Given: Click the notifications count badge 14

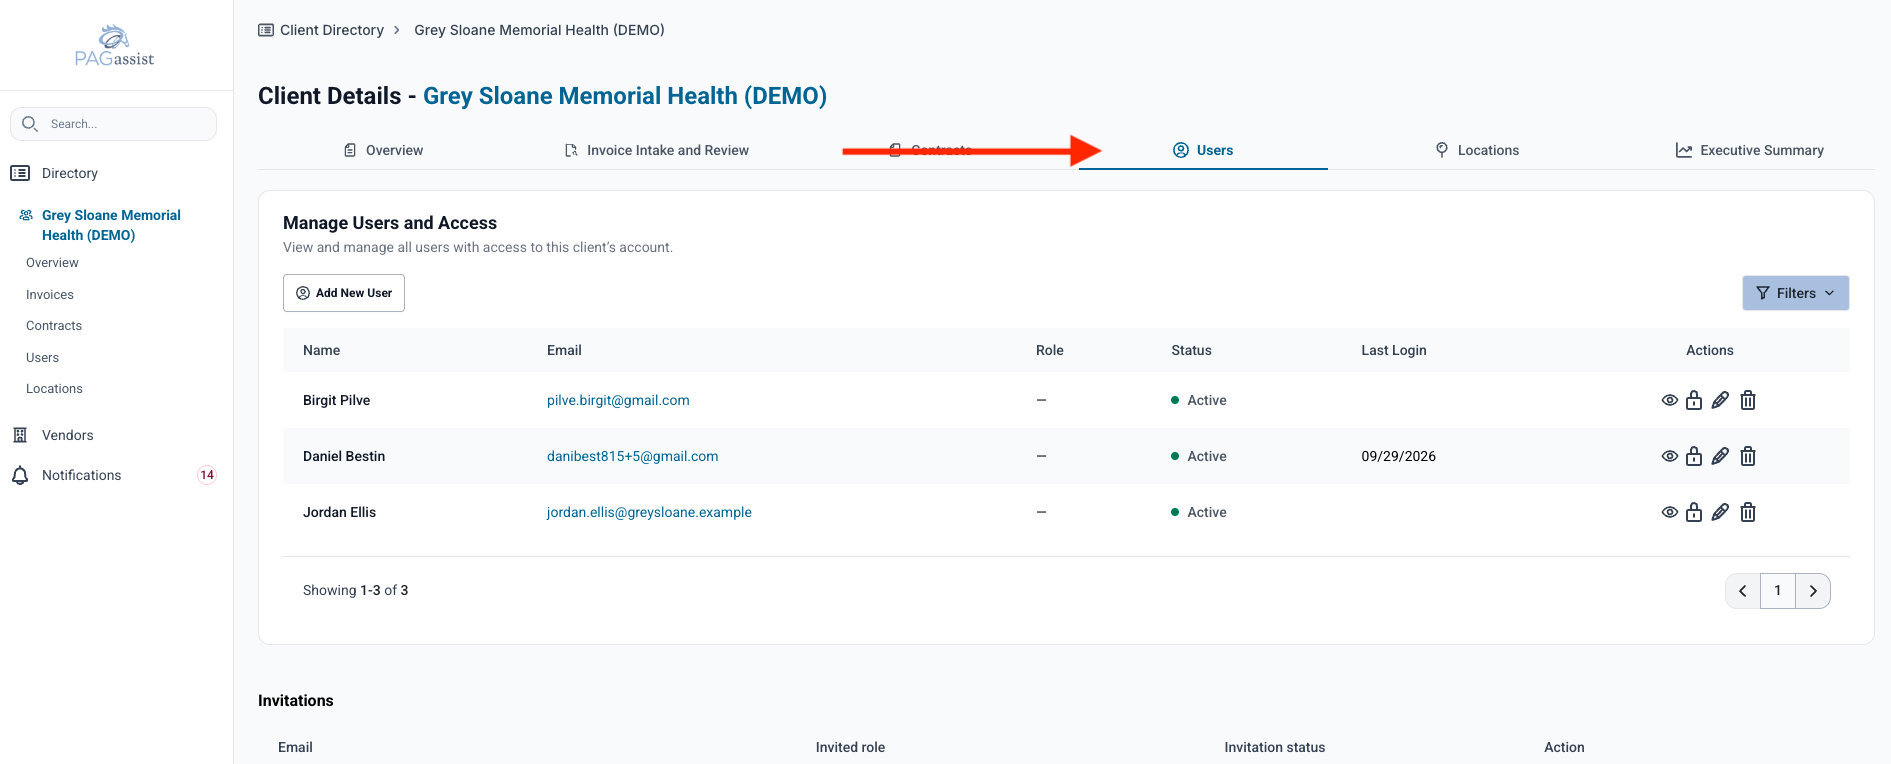Looking at the screenshot, I should [x=207, y=475].
